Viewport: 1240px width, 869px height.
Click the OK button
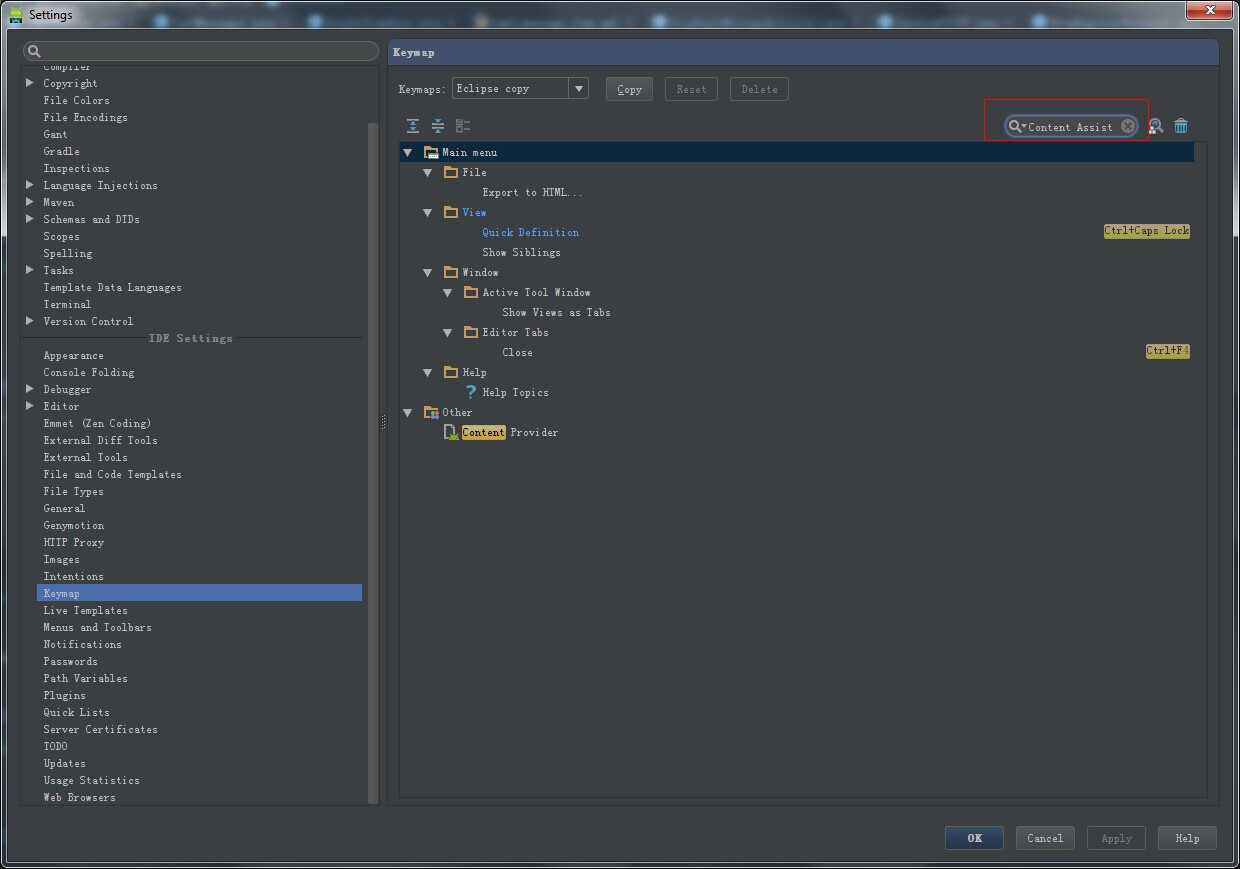point(974,838)
